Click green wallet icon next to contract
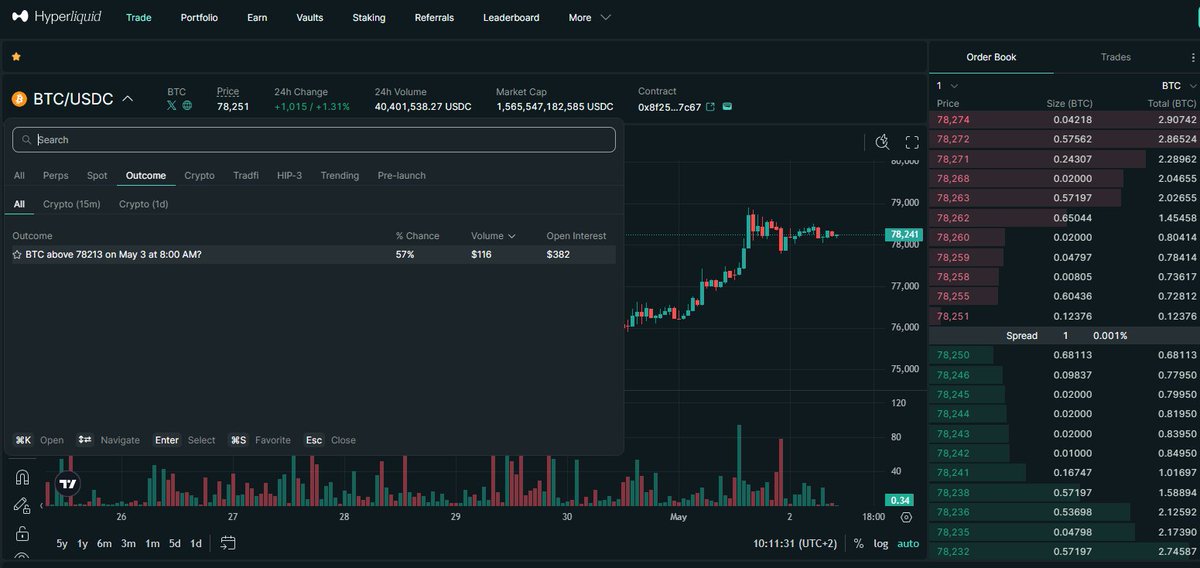1200x568 pixels. [x=727, y=106]
